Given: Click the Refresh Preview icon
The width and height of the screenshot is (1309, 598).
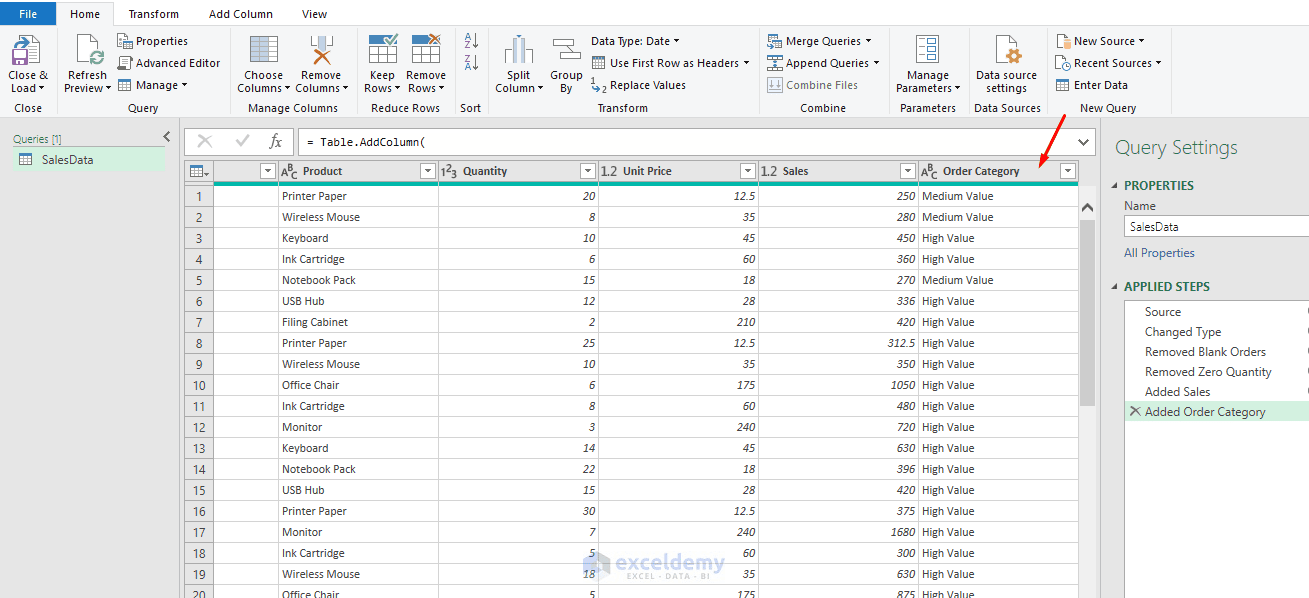Looking at the screenshot, I should tap(88, 50).
